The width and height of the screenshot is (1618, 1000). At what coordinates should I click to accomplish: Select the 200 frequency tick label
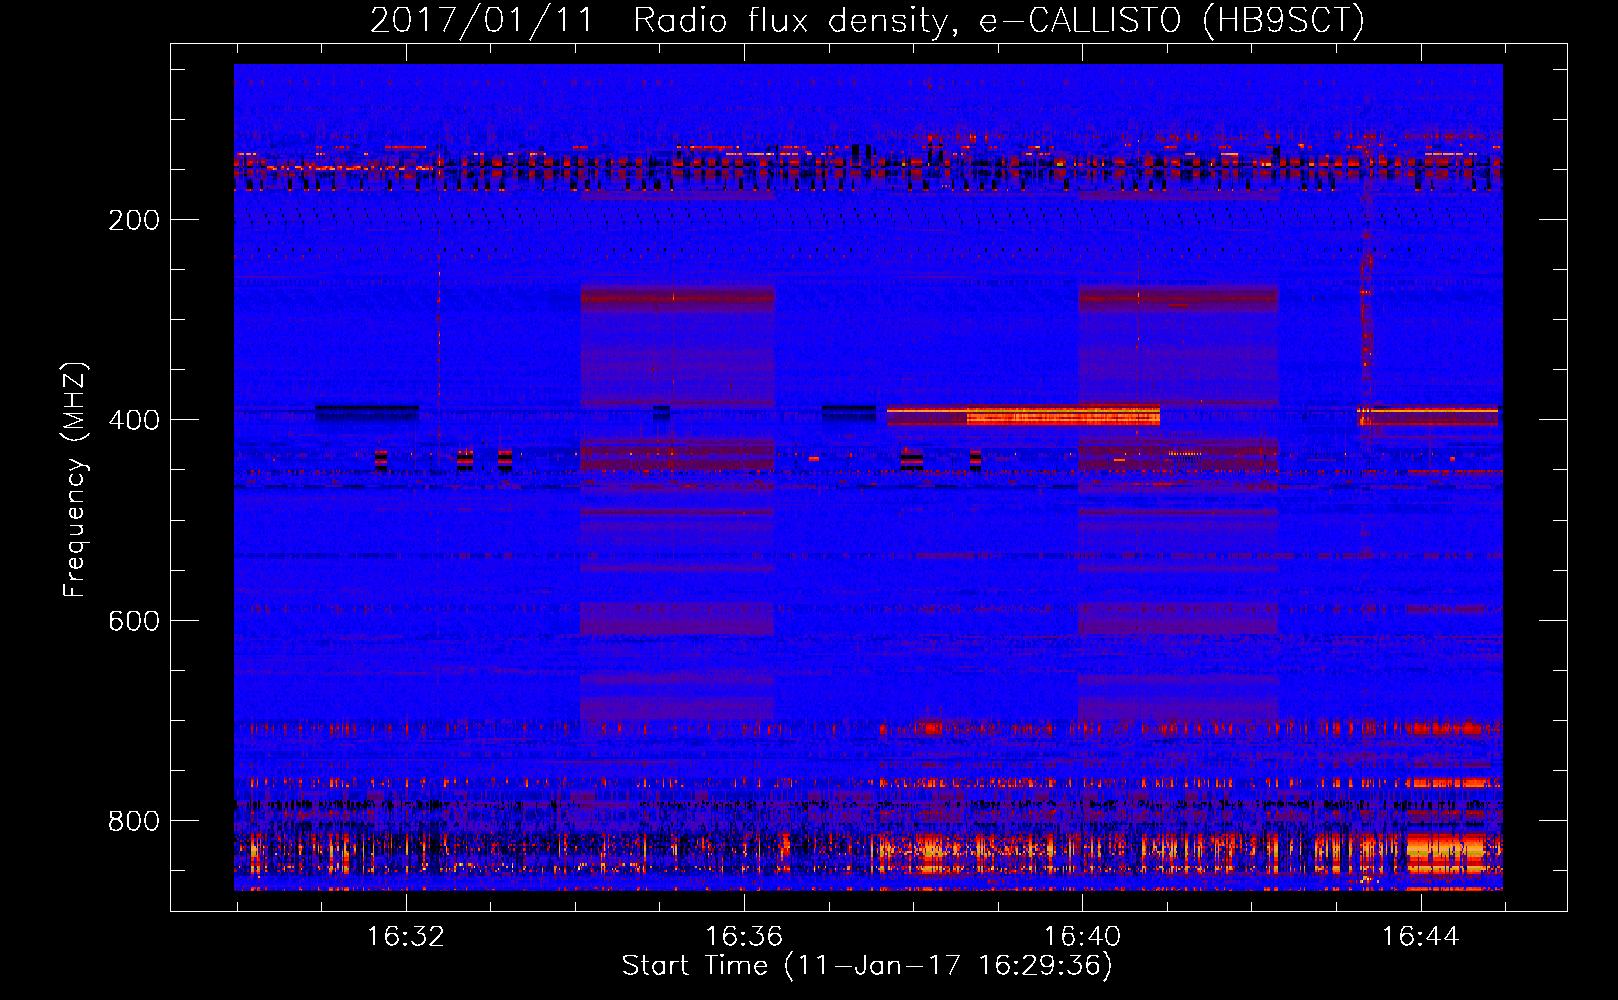[x=134, y=220]
